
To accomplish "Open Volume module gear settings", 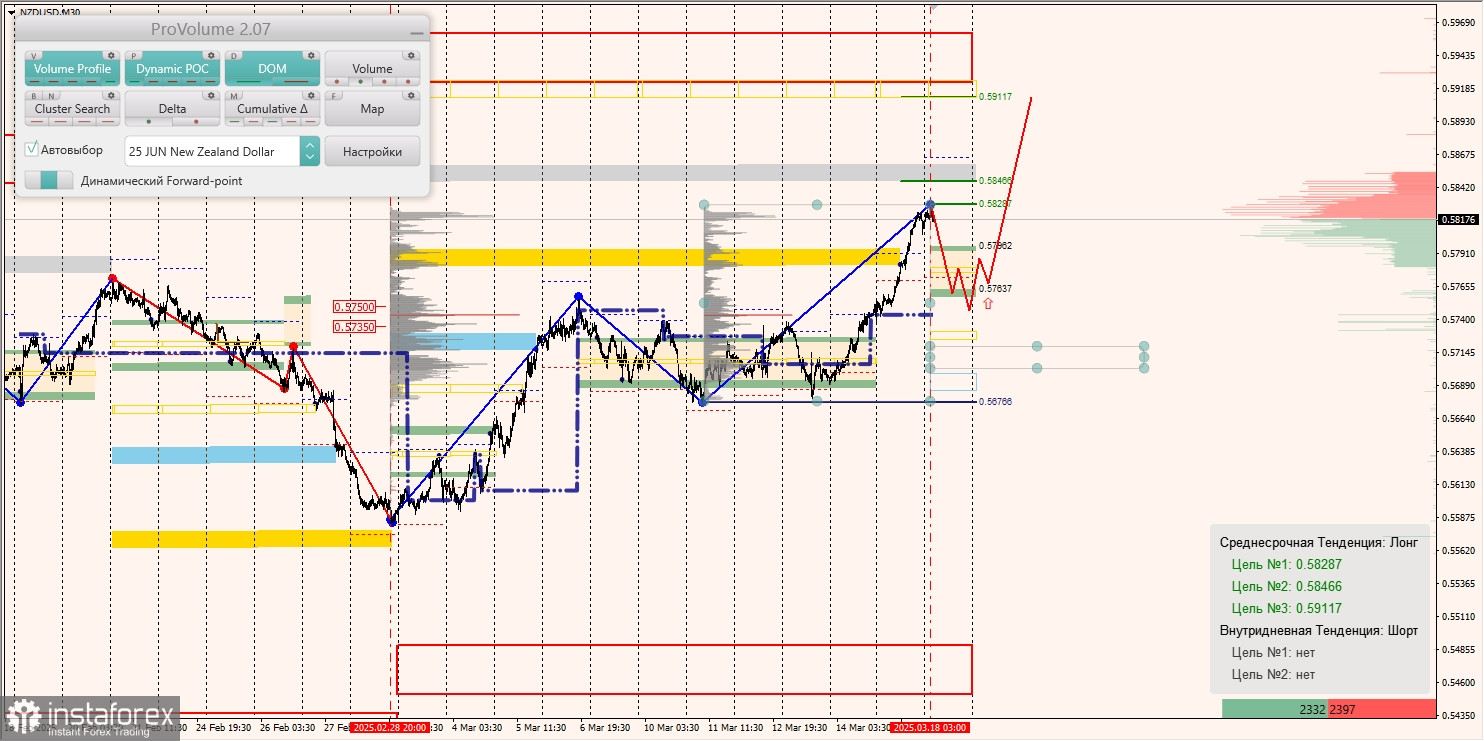I will [411, 56].
